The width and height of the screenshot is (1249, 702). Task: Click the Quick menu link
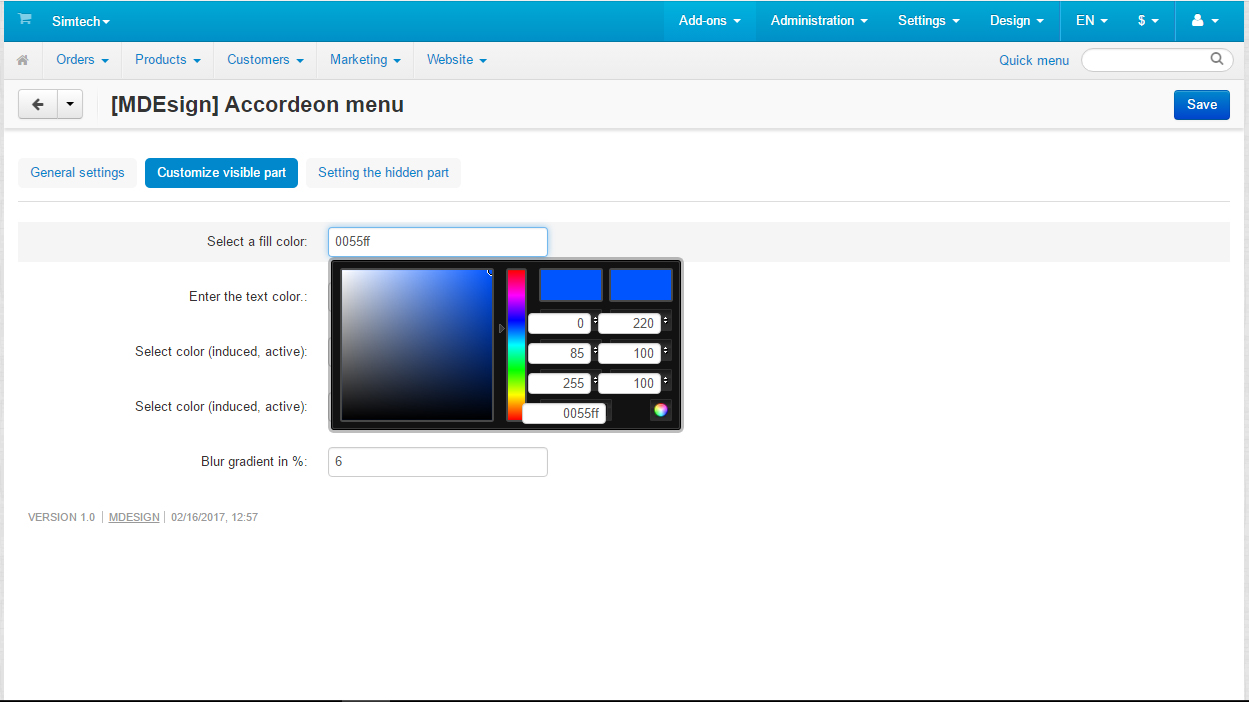point(1034,60)
